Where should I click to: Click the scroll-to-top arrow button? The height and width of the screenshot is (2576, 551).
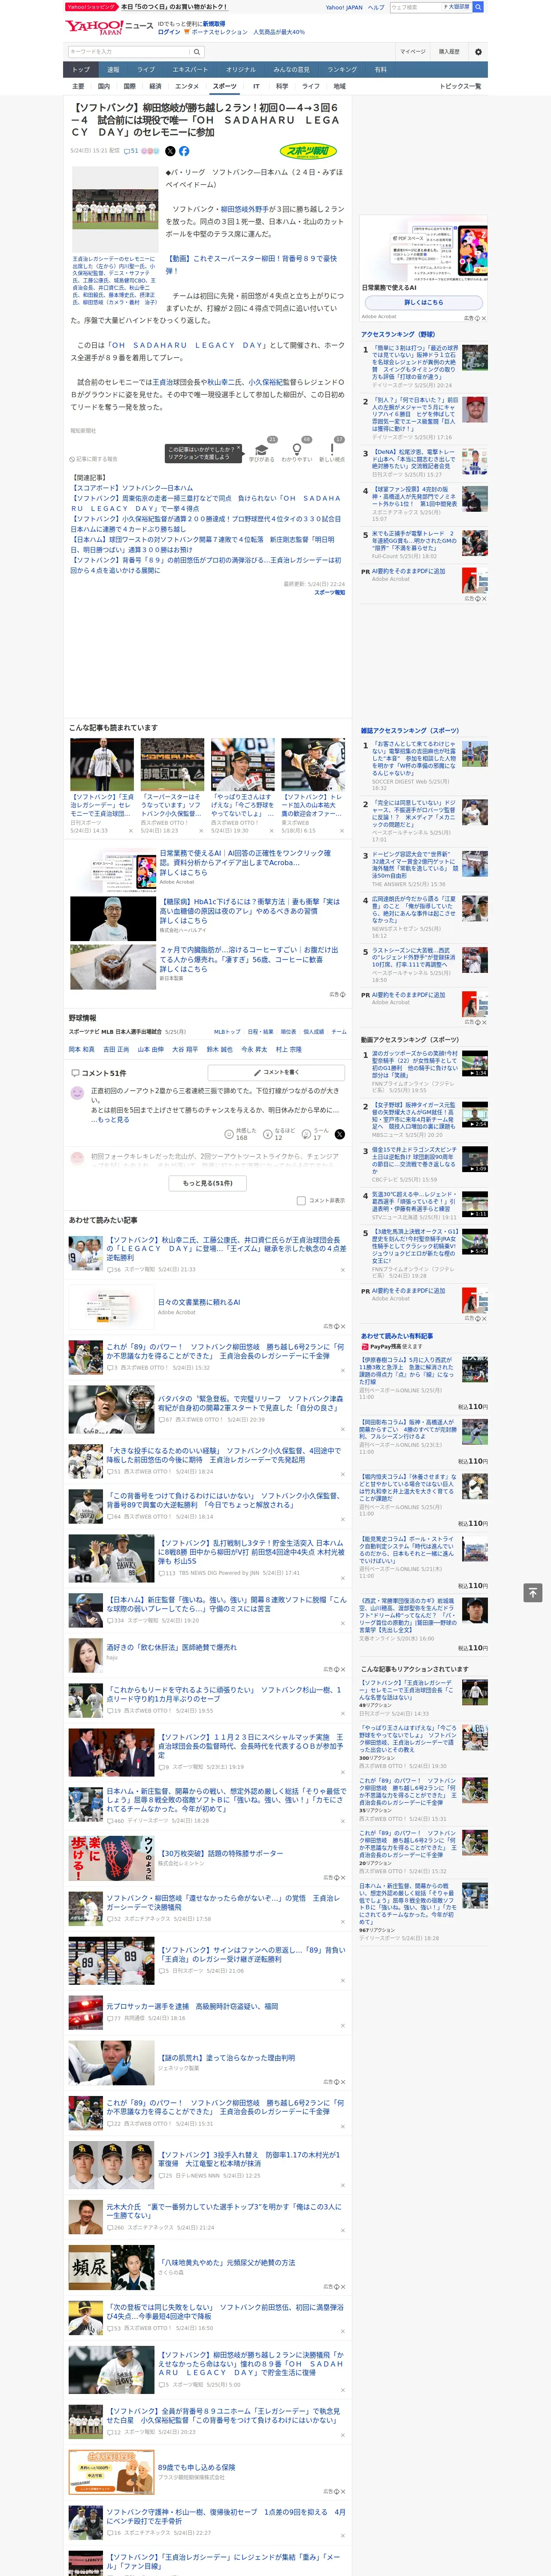pos(533,1592)
